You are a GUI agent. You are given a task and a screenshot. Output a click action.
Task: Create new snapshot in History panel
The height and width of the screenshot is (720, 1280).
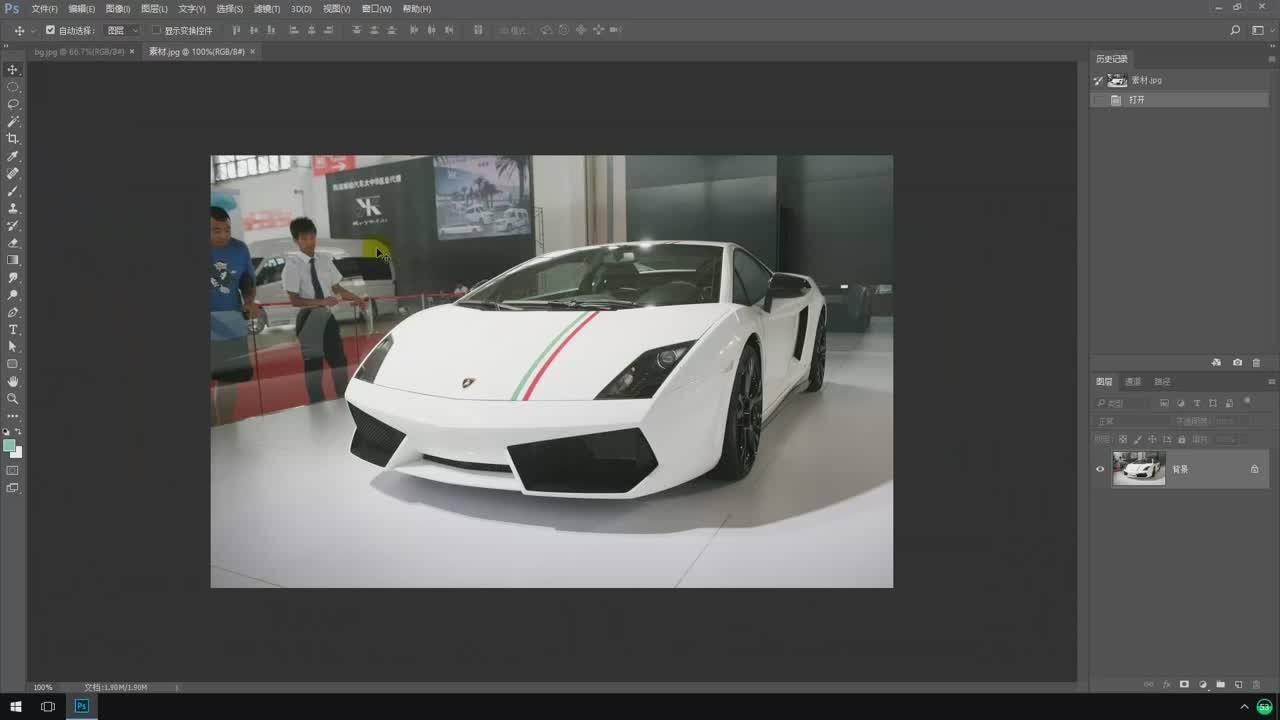tap(1237, 363)
